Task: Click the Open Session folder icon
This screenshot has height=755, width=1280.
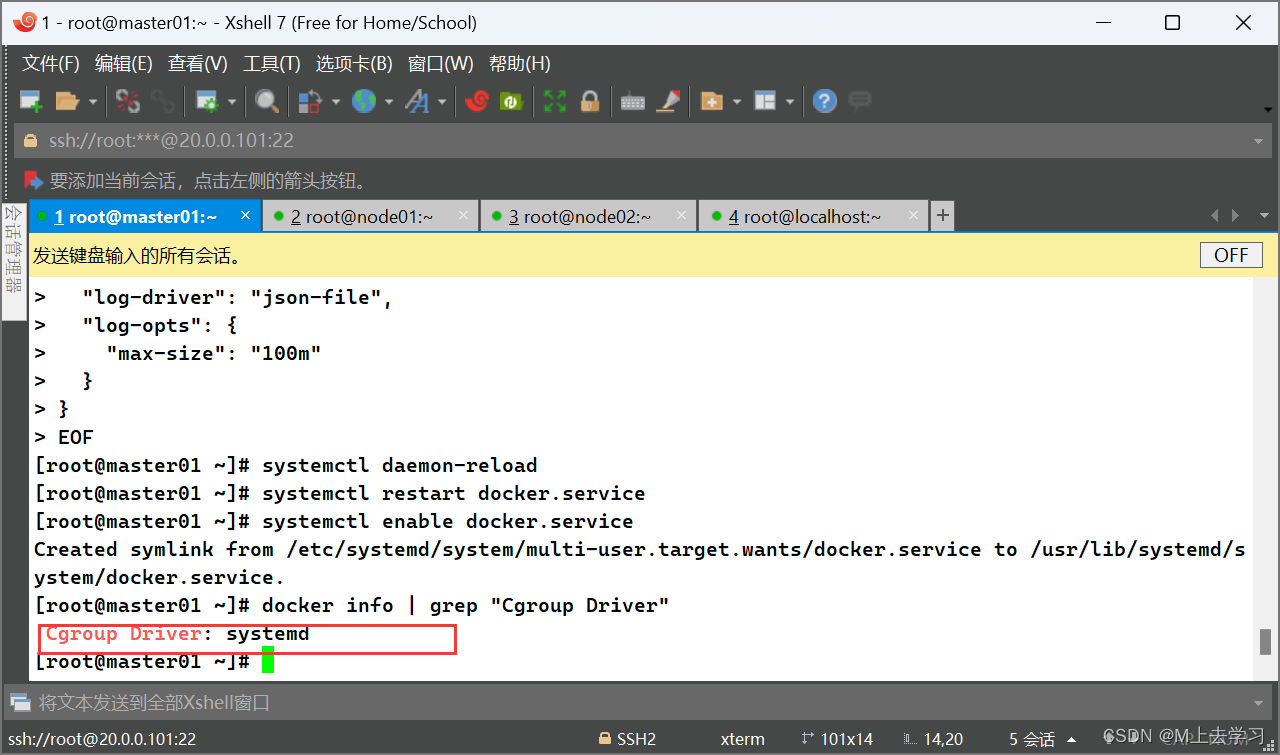Action: pos(67,101)
